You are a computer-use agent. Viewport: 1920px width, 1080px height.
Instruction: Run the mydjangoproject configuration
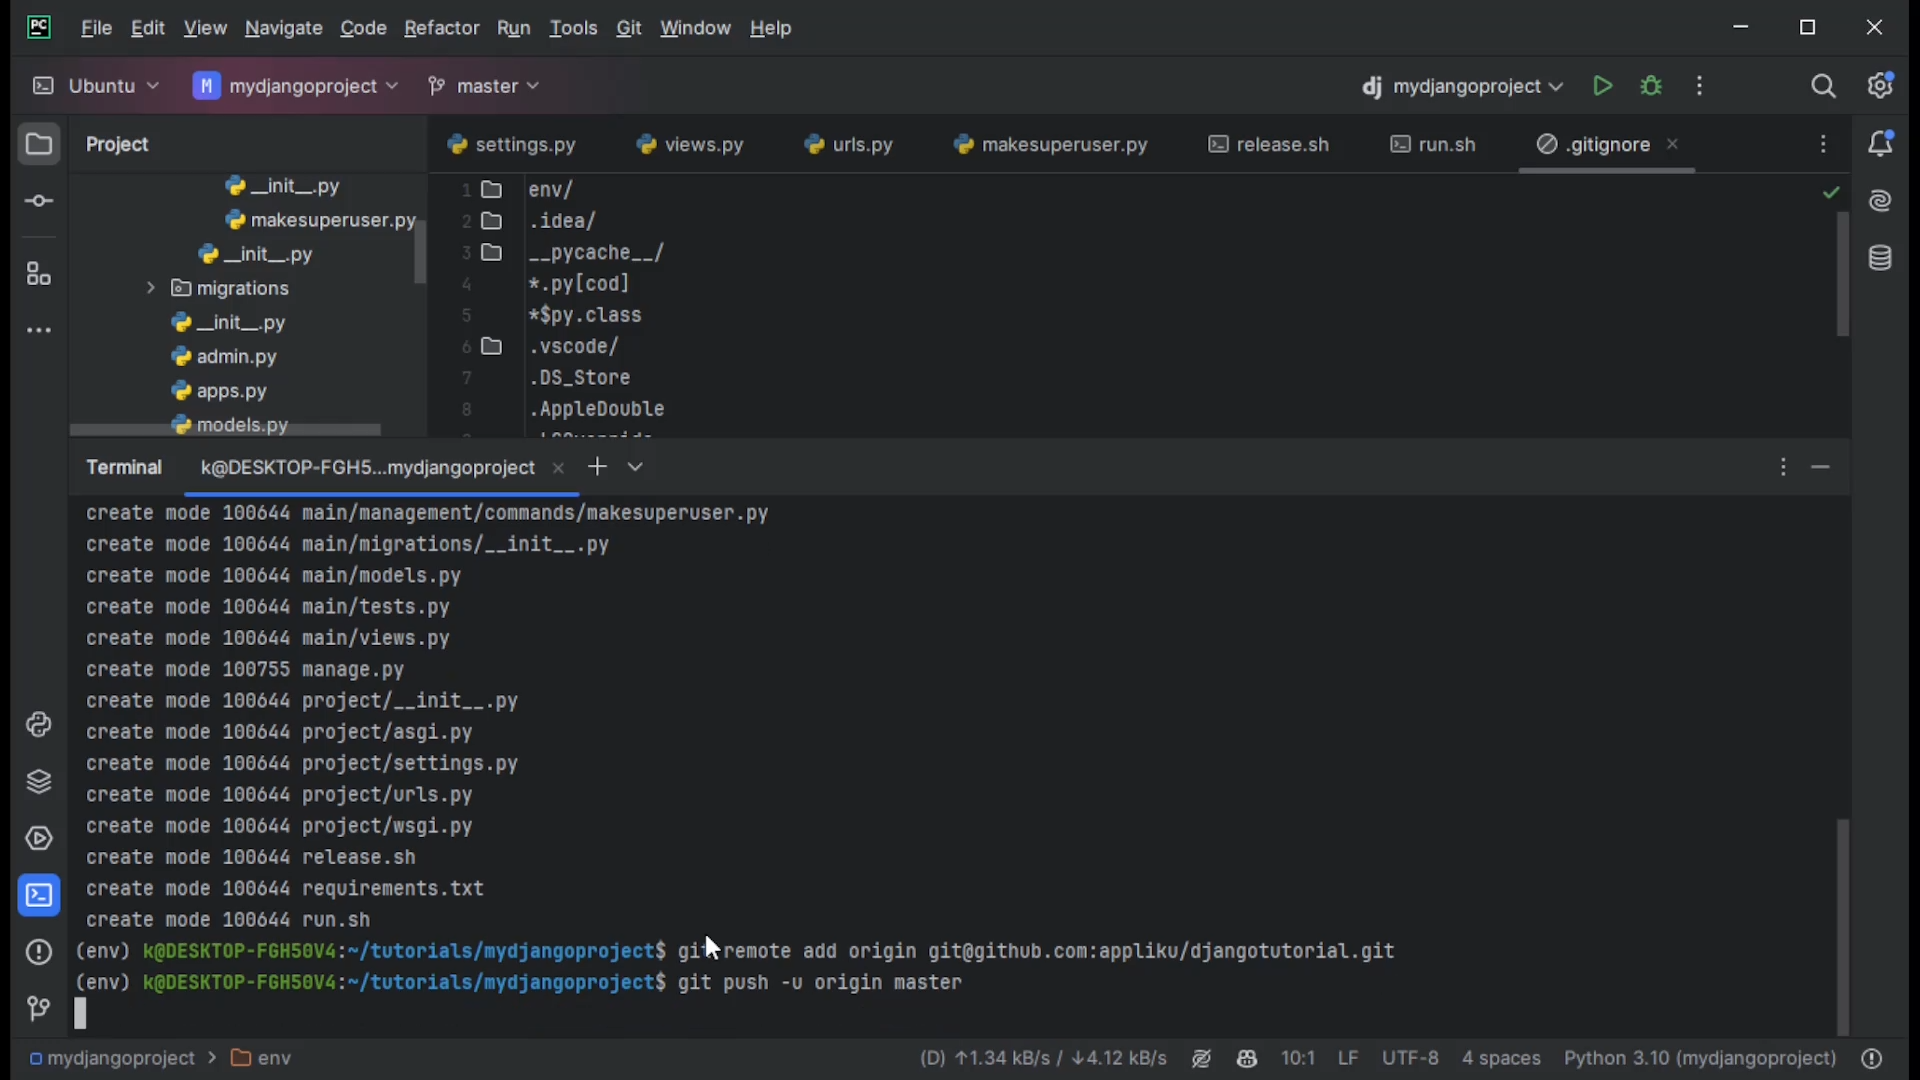coord(1602,86)
